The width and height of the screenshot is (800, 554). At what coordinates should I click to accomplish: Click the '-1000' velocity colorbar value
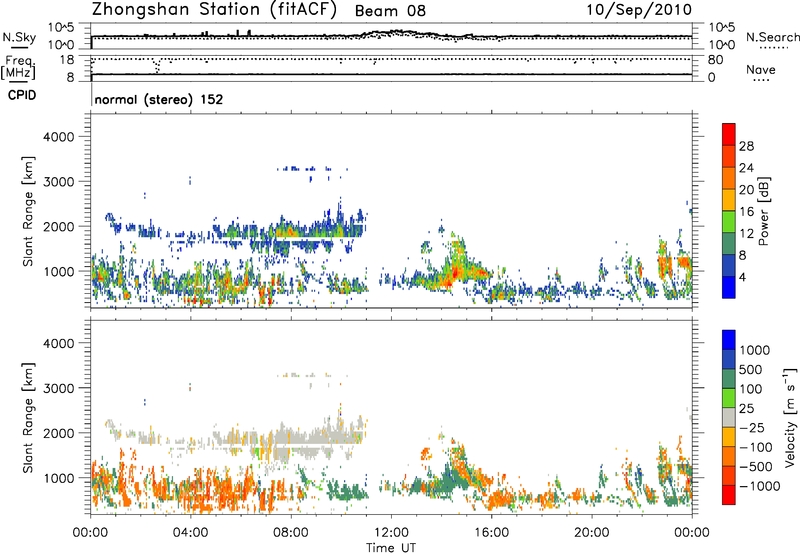click(x=759, y=486)
